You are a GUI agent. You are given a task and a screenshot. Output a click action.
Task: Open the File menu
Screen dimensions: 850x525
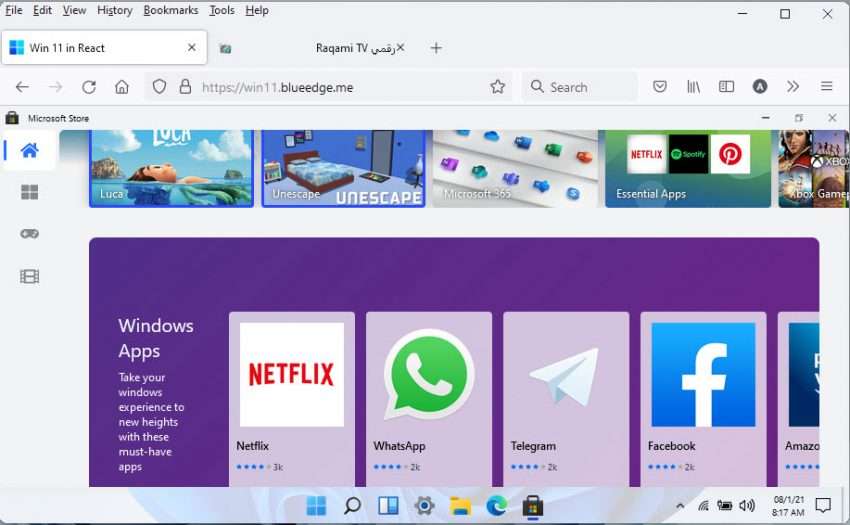(x=14, y=10)
